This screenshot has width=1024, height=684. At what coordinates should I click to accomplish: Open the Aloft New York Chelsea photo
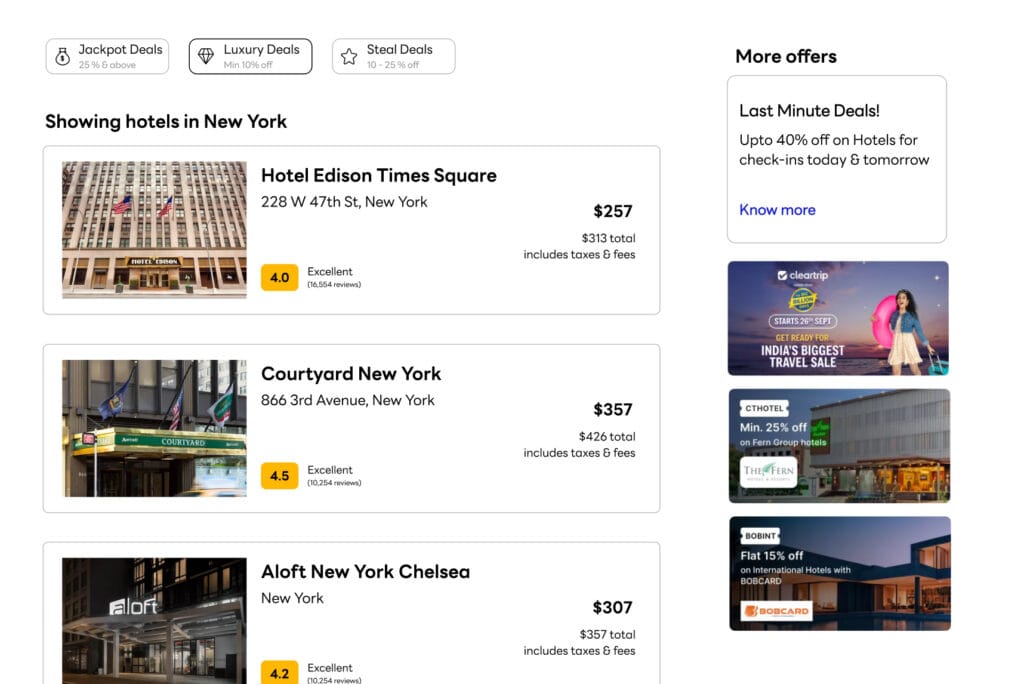click(154, 620)
